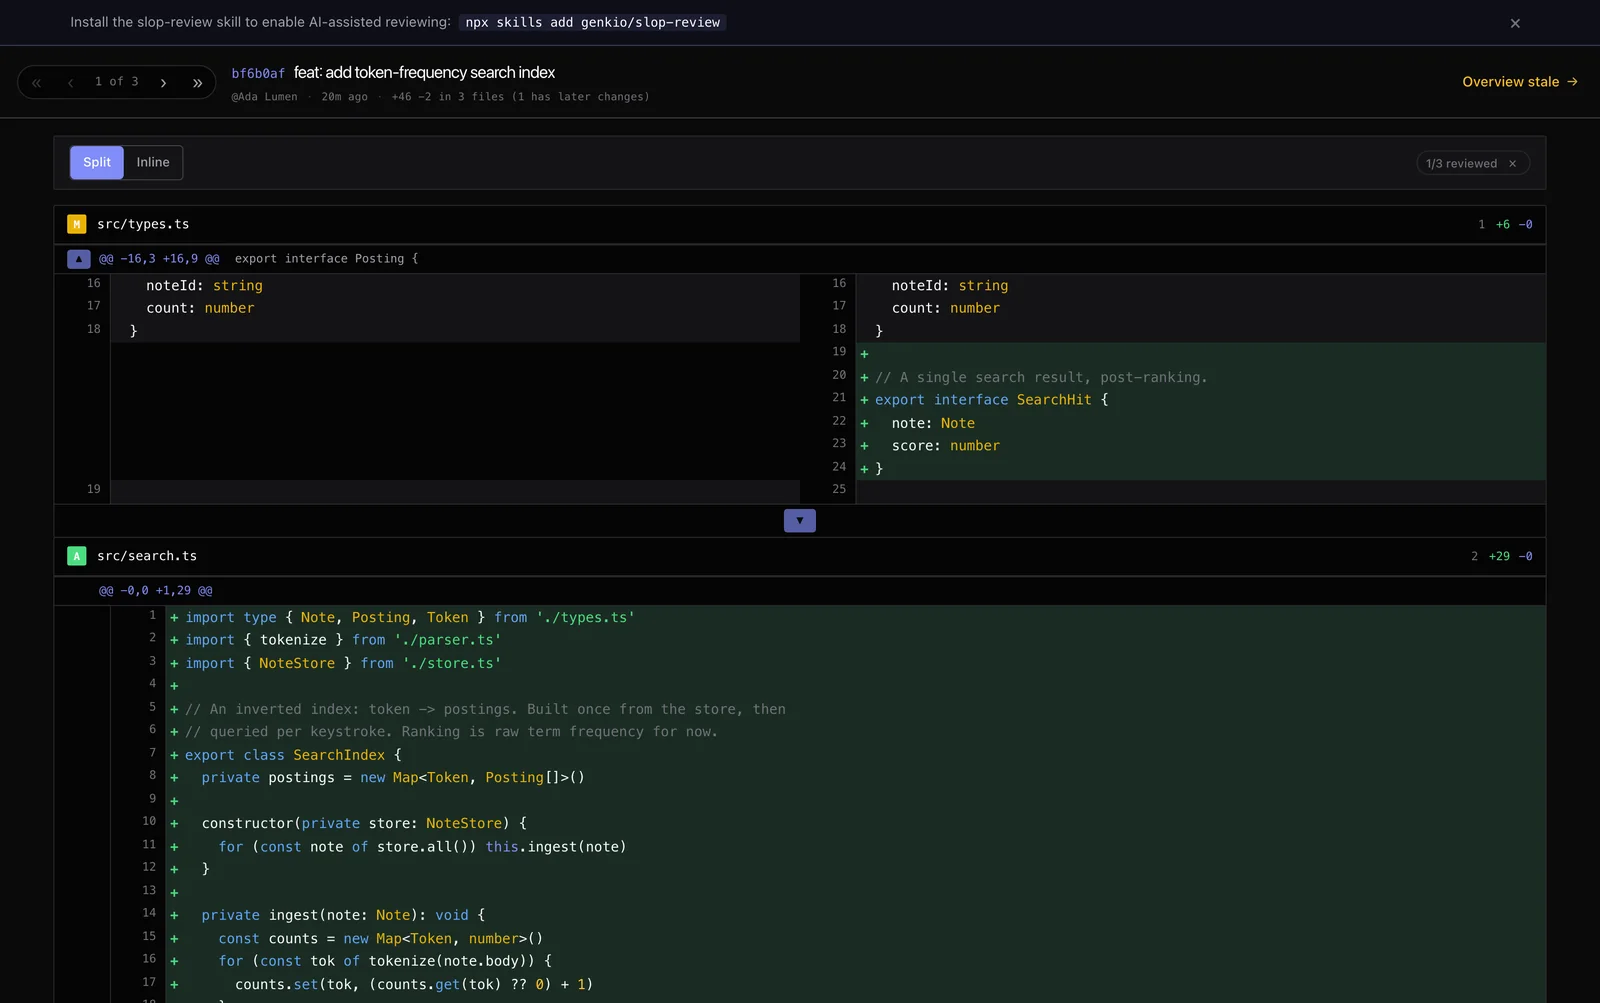The width and height of the screenshot is (1600, 1003).
Task: Click the '20m ago' timestamp
Action: coord(344,97)
